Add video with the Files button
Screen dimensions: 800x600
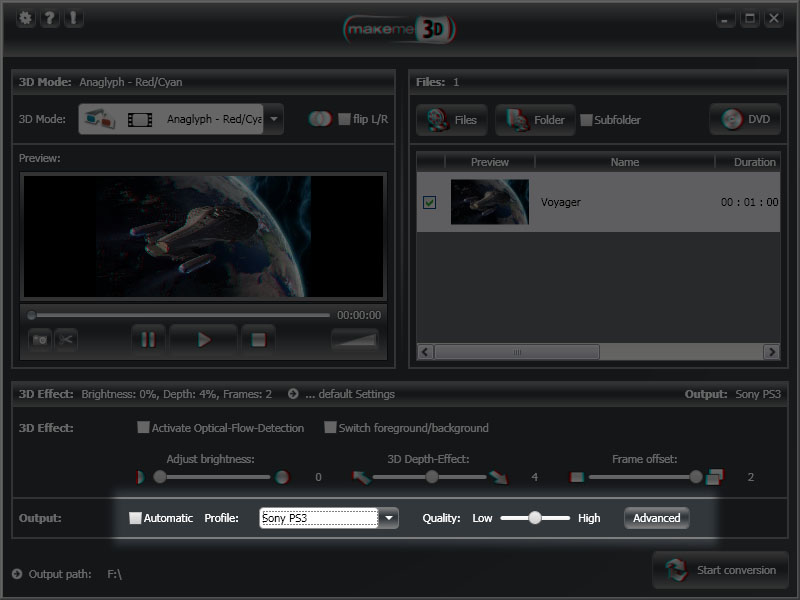tap(452, 120)
